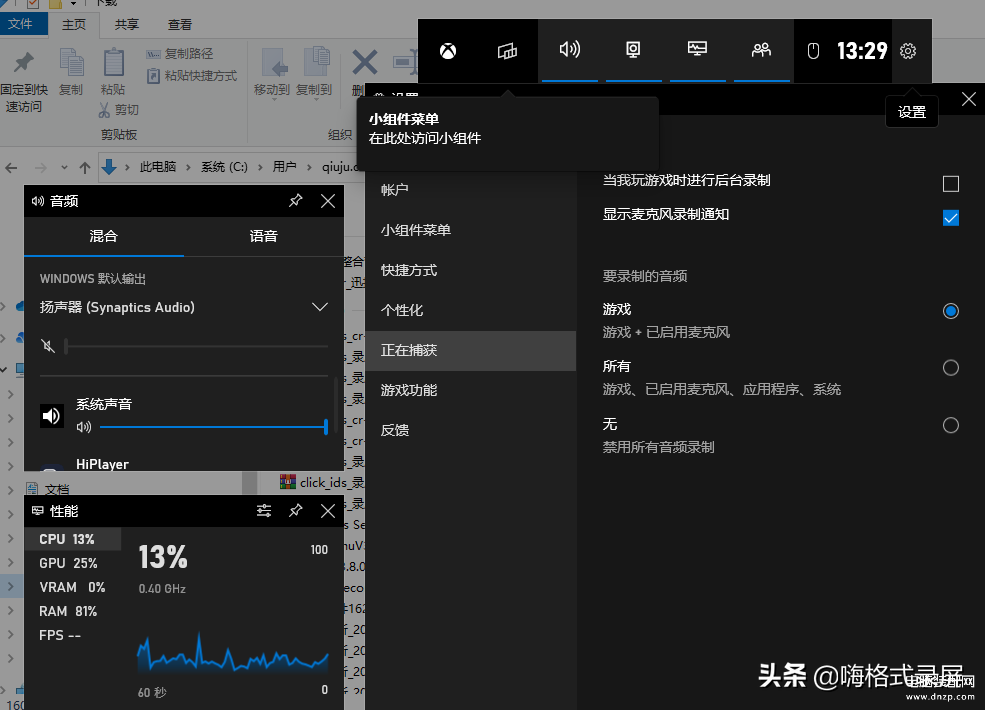The image size is (985, 710).
Task: Toggle the Performance widget monitor icon in Game Bar
Action: click(x=697, y=49)
